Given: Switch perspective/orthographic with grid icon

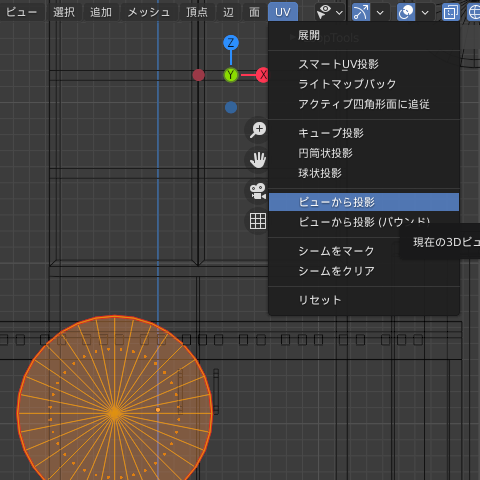Looking at the screenshot, I should [x=258, y=221].
